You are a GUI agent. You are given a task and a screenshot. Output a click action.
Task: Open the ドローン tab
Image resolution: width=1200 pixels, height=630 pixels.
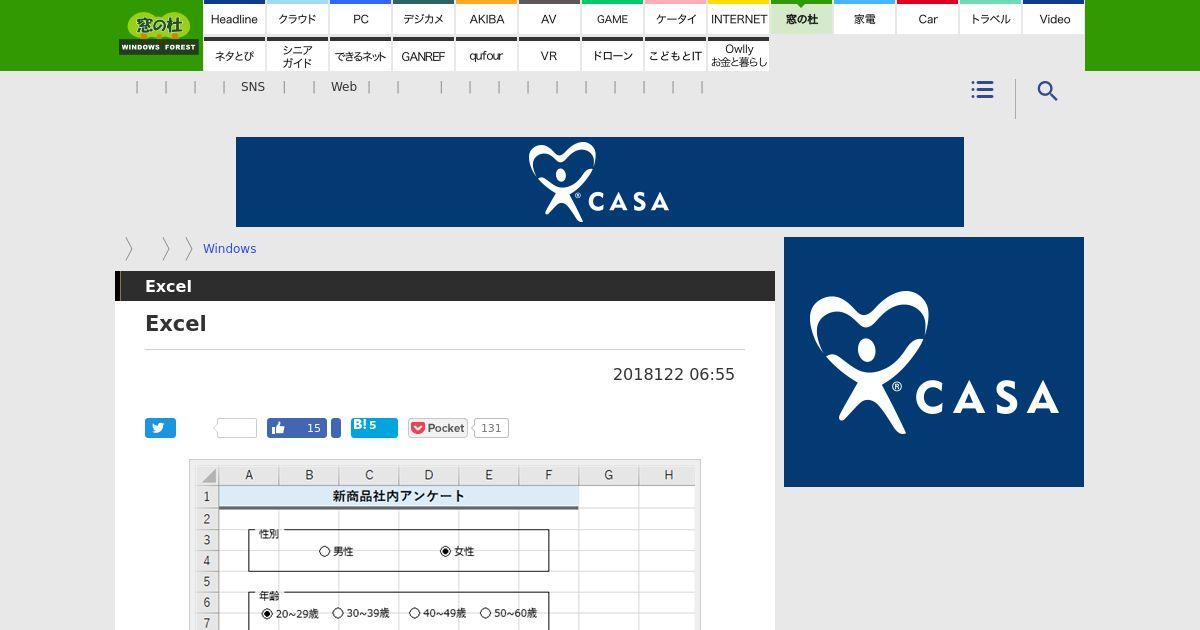click(612, 55)
